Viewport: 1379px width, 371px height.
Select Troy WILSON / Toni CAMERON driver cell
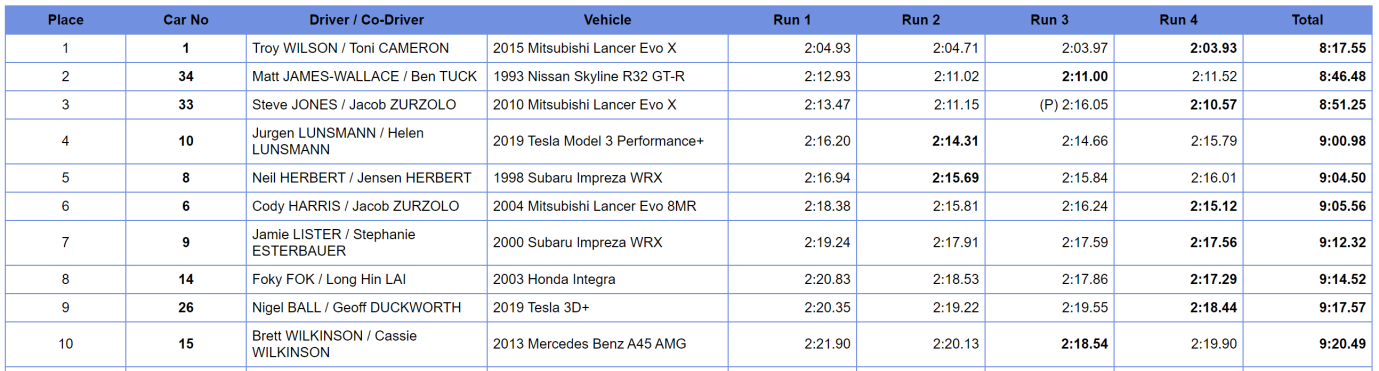point(367,48)
